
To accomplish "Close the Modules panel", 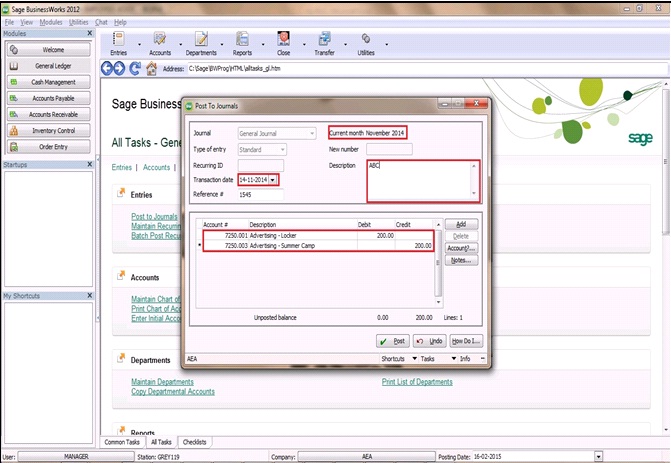I will point(89,33).
